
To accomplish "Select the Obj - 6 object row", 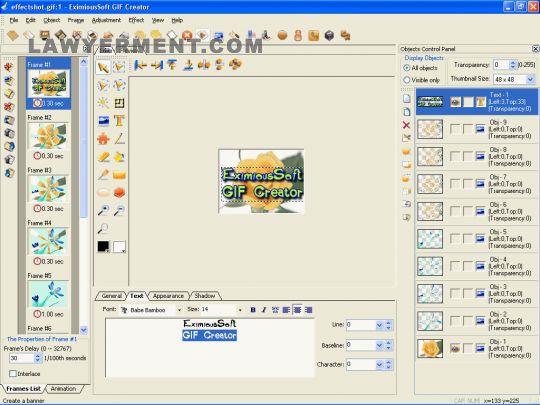I will (x=477, y=211).
